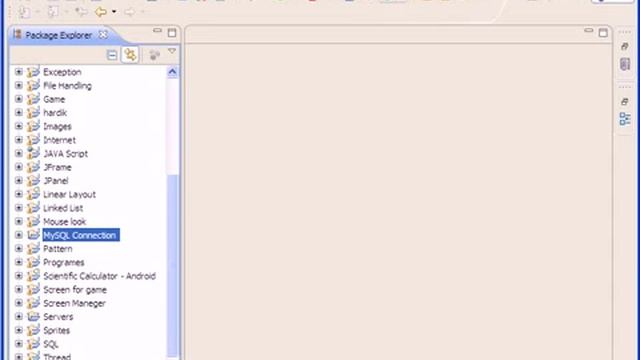
Task: Select the Screen Maneger project label
Action: (74, 303)
